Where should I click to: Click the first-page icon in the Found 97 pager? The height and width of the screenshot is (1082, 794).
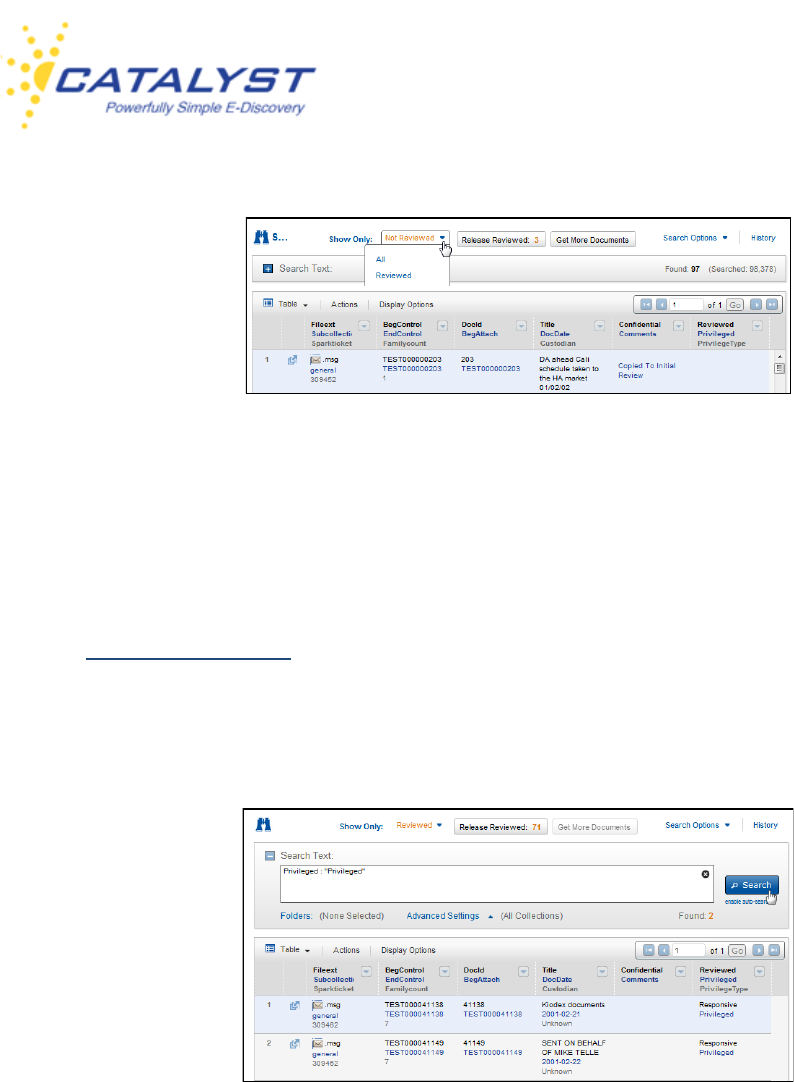(646, 304)
